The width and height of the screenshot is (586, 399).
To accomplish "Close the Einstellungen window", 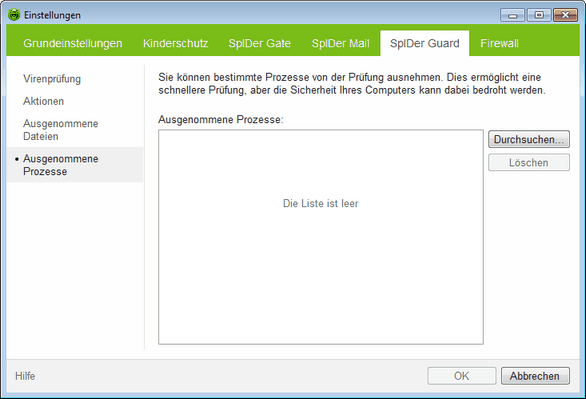I will 565,15.
